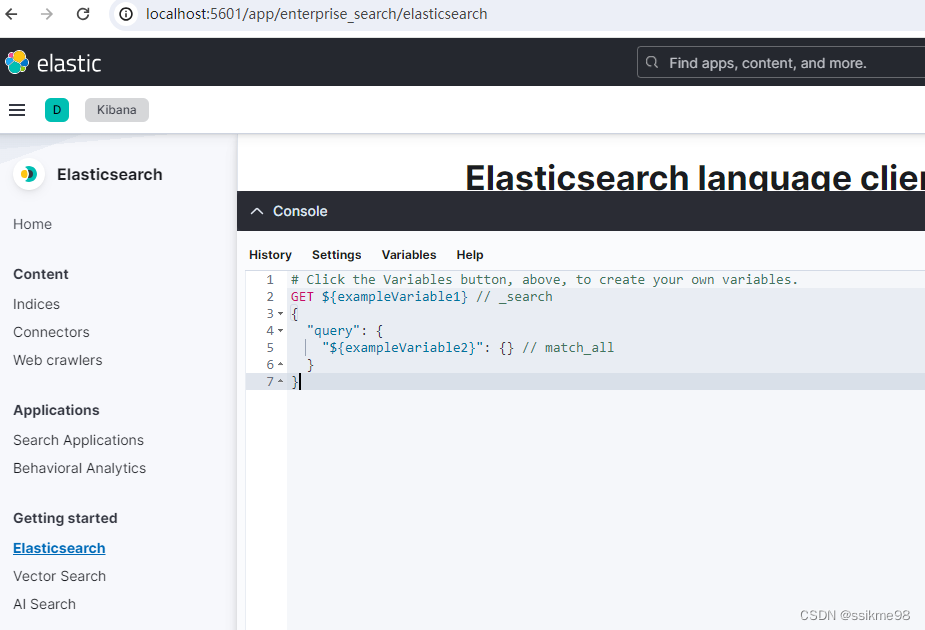Click the localhost URL address bar
This screenshot has height=630, width=925.
pos(519,14)
